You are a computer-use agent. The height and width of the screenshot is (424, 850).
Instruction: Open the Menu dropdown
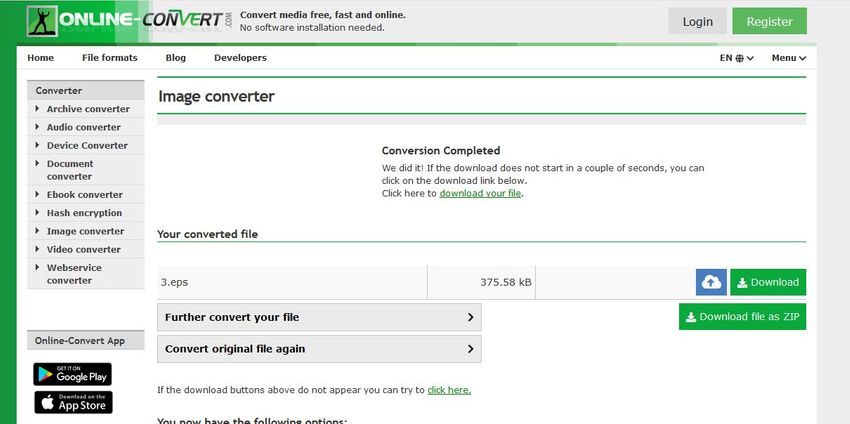tap(788, 58)
